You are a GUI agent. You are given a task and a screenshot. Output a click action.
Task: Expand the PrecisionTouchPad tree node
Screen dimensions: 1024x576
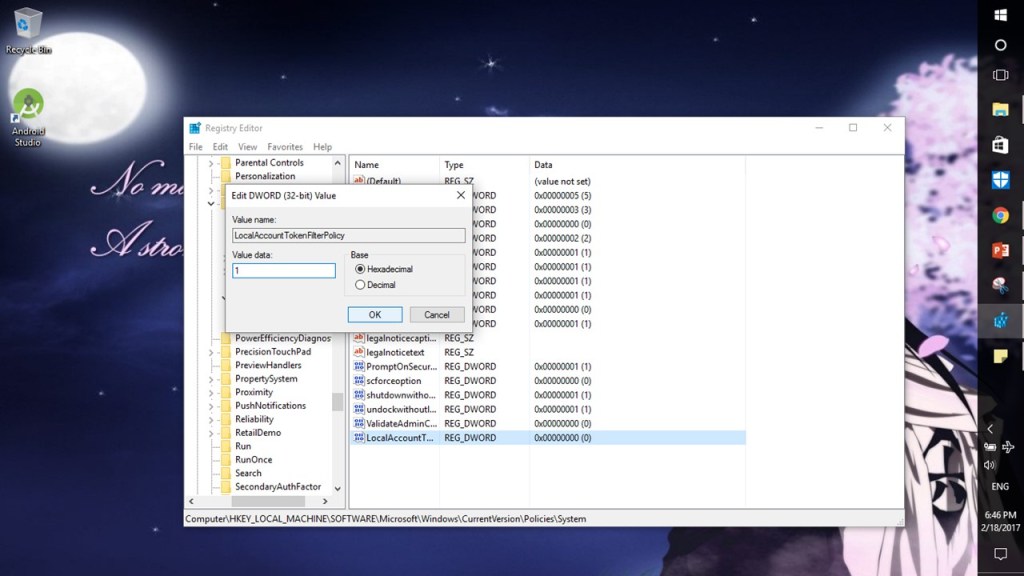211,352
